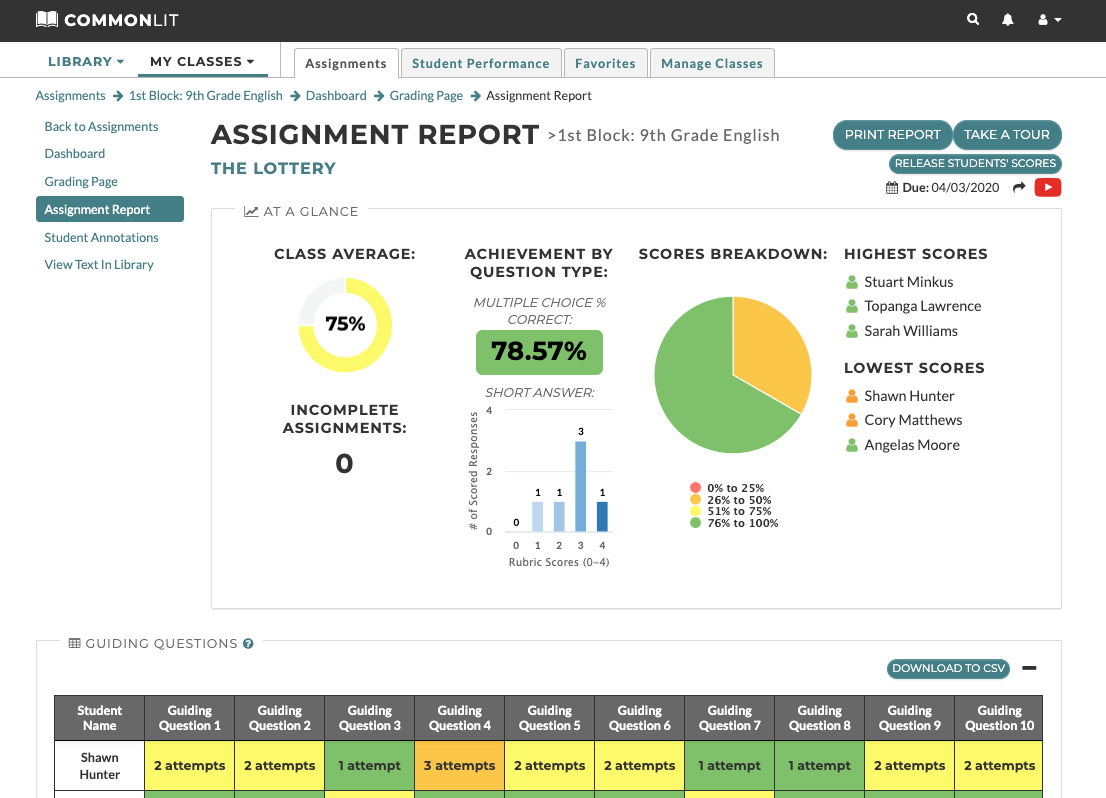Click the DOWNLOAD TO CSV button

point(948,668)
